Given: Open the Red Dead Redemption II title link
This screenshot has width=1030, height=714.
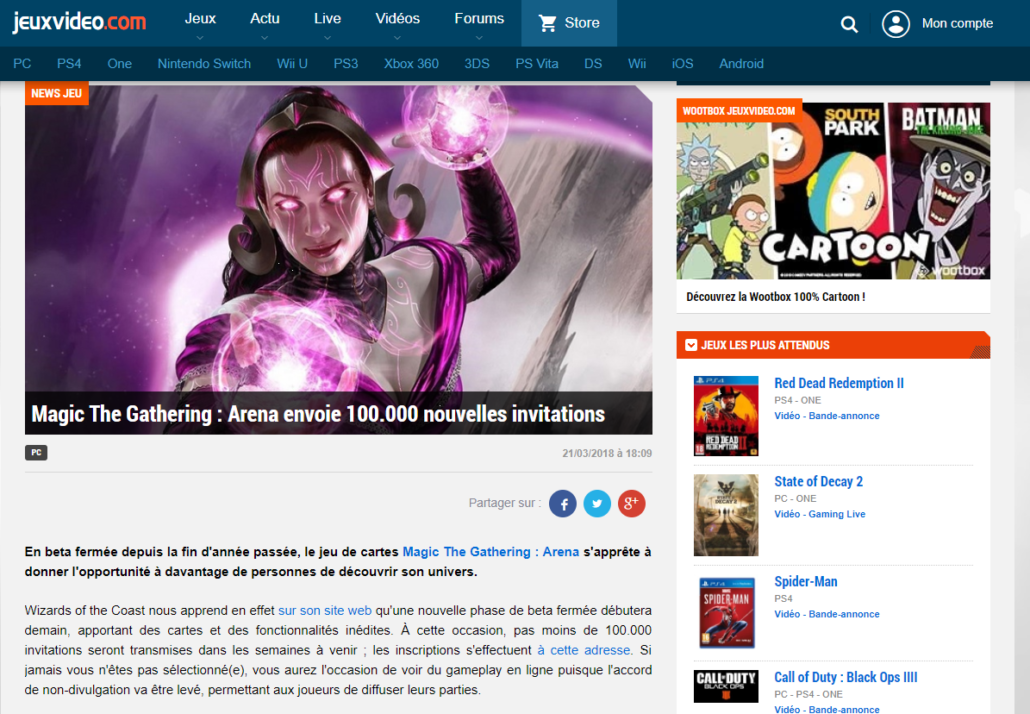Looking at the screenshot, I should tap(839, 383).
